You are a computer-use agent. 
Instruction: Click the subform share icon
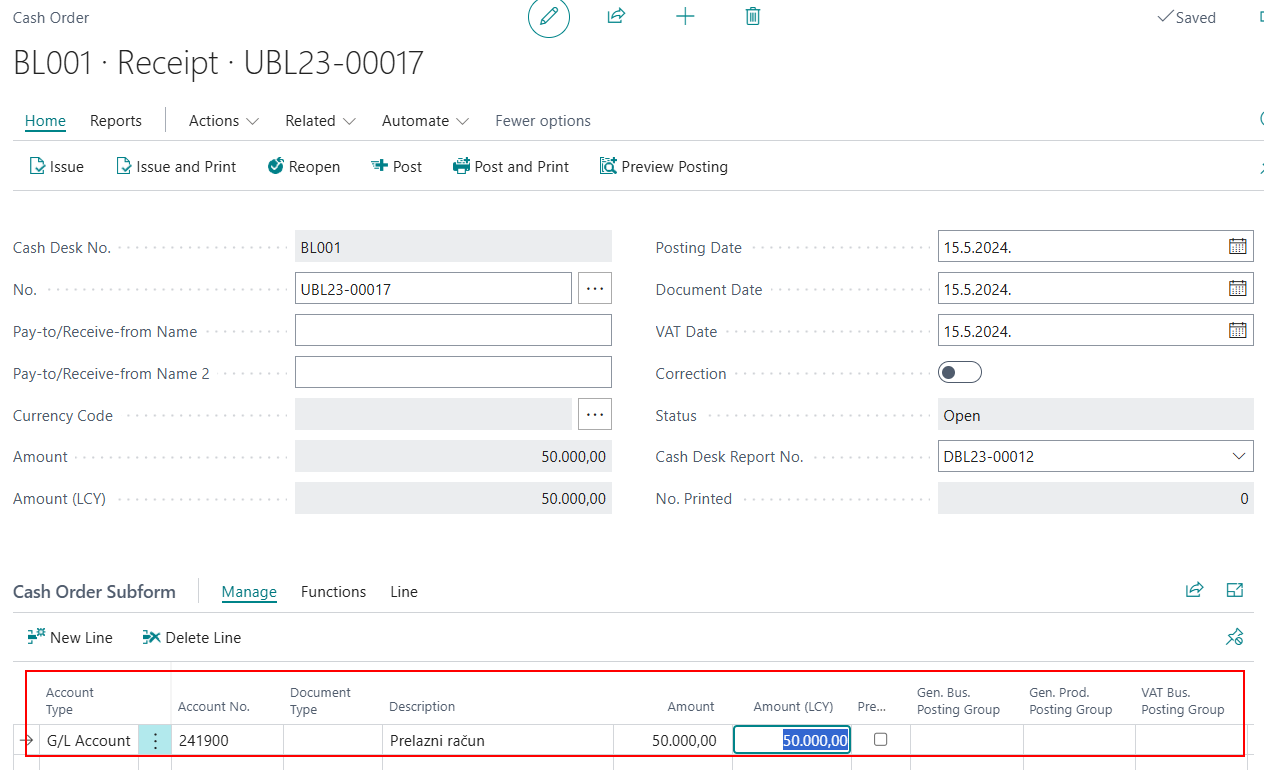(1194, 590)
